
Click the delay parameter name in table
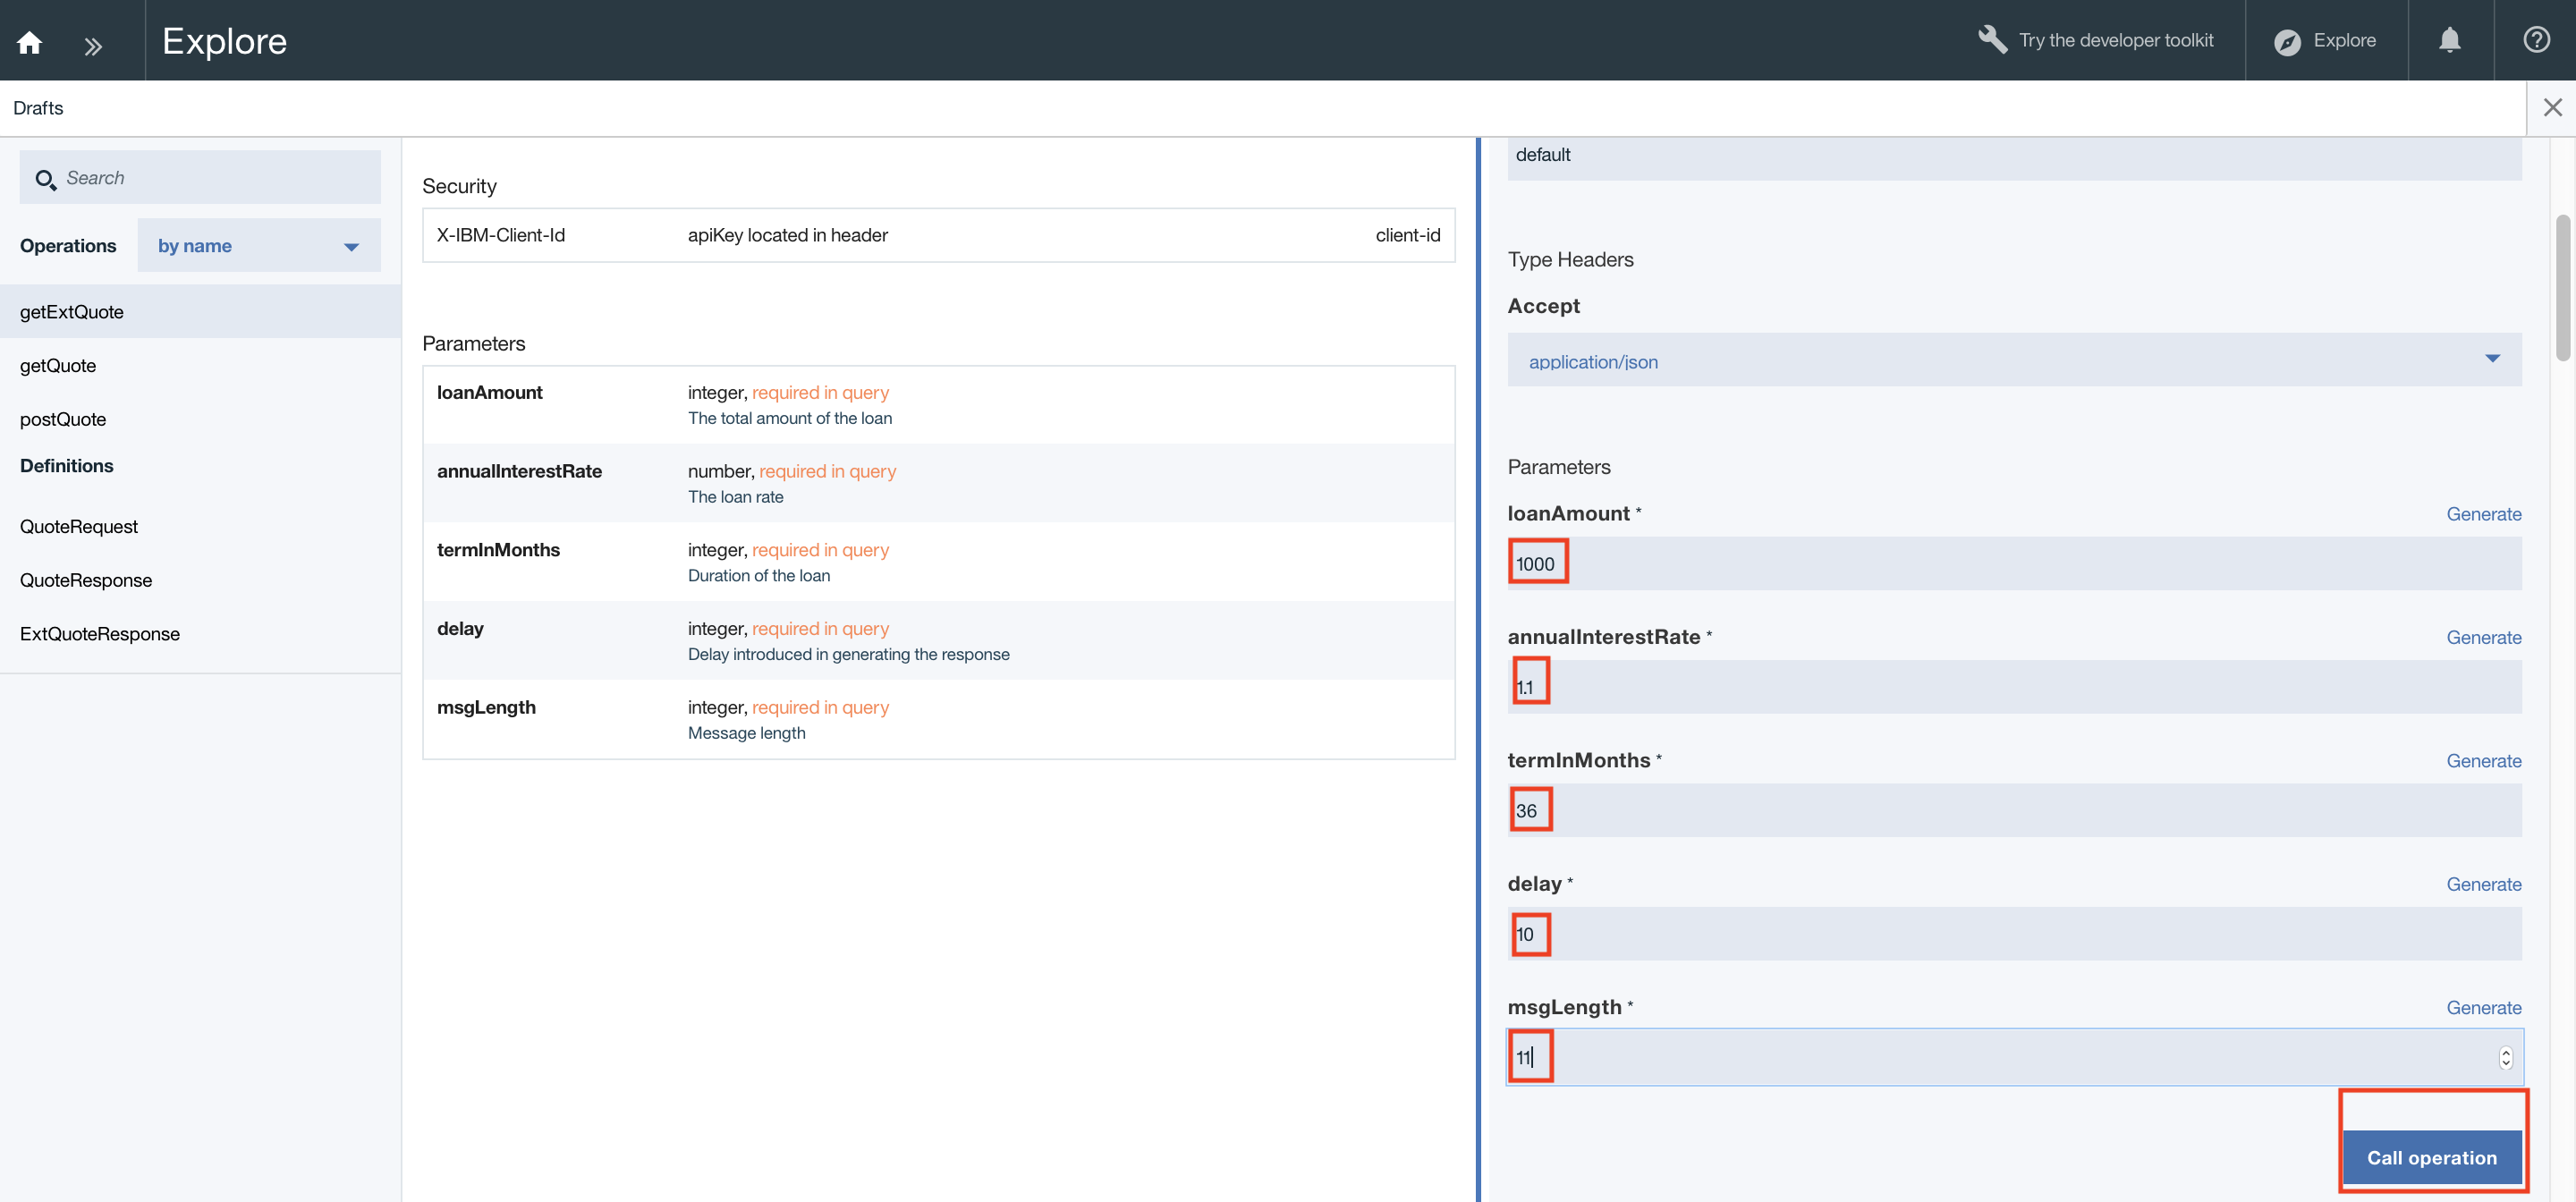[x=460, y=628]
